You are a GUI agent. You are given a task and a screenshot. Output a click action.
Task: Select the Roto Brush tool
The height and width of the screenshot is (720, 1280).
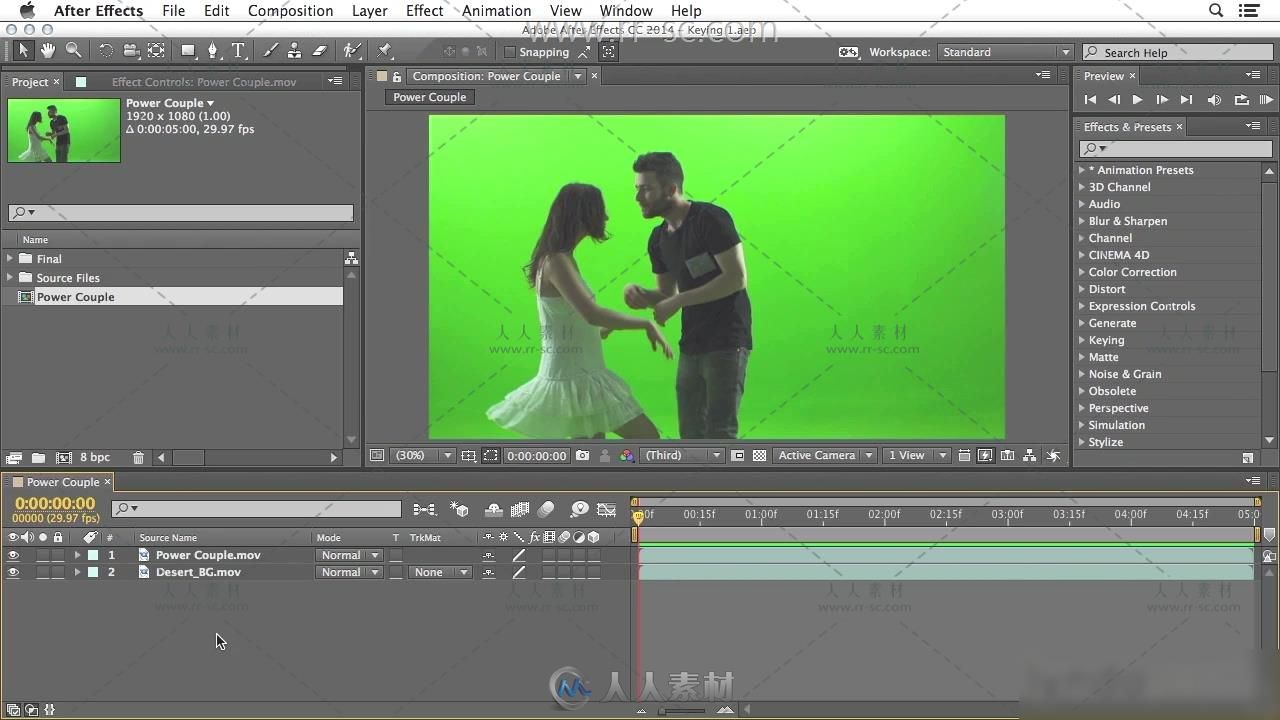(352, 51)
